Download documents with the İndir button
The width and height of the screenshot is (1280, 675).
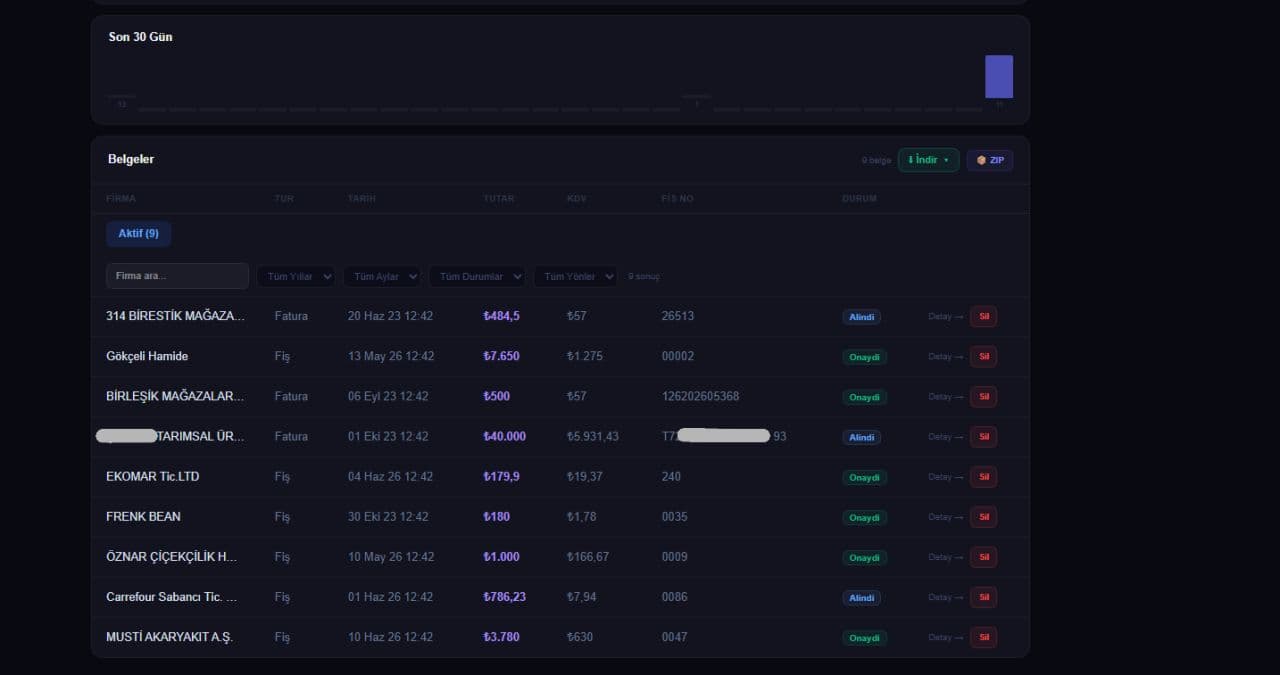(928, 160)
